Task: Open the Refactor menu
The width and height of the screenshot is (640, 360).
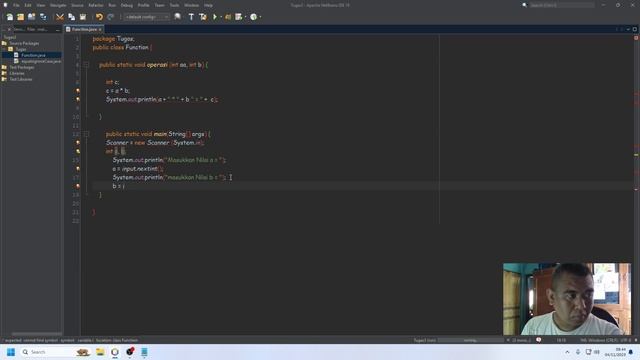Action: pos(96,5)
